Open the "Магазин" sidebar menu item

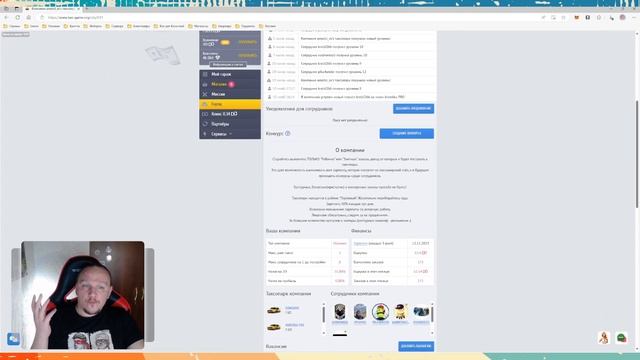230,84
